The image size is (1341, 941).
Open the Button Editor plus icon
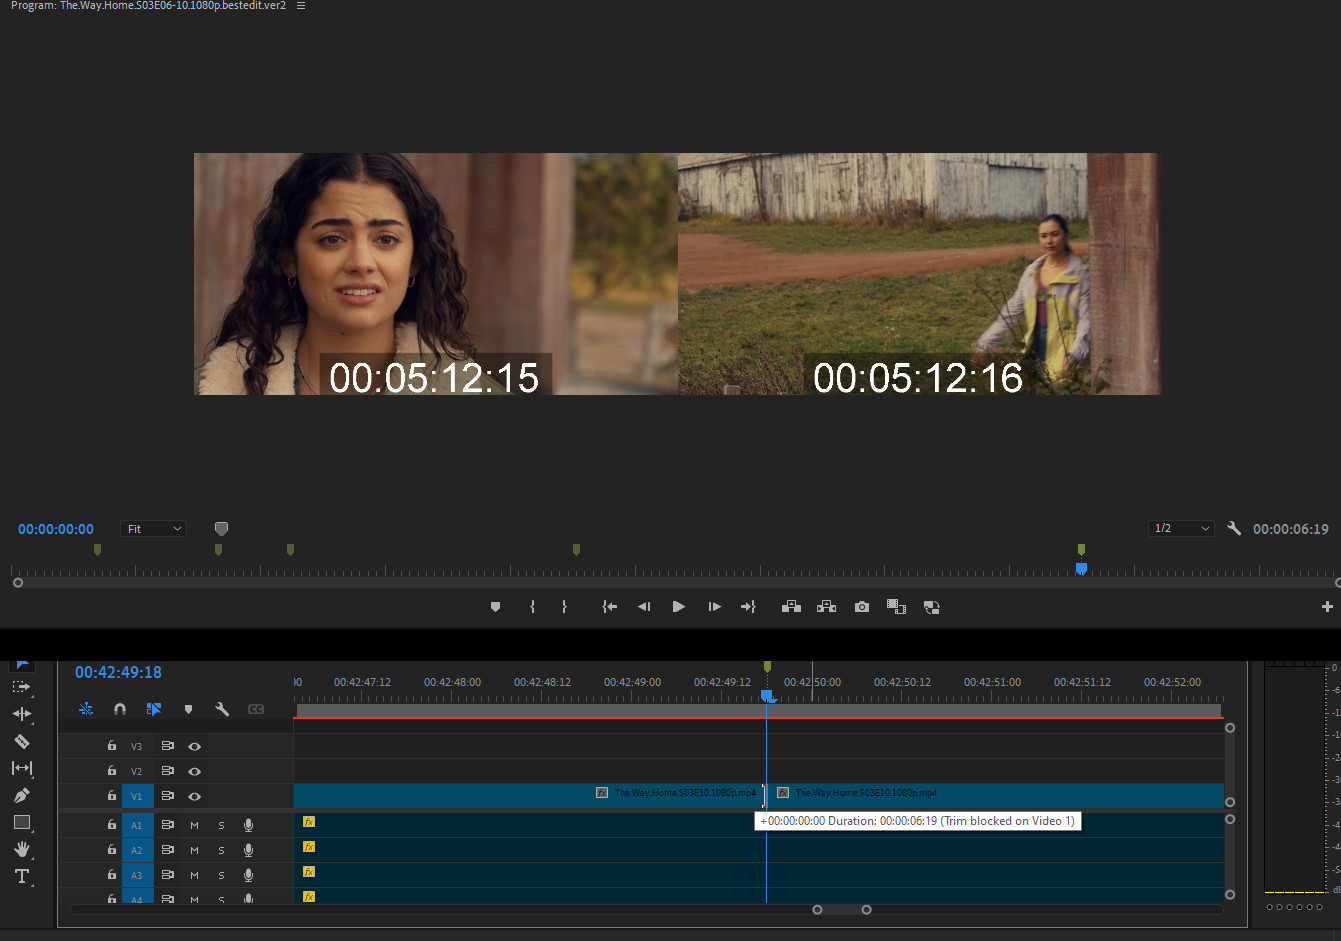pyautogui.click(x=1327, y=607)
